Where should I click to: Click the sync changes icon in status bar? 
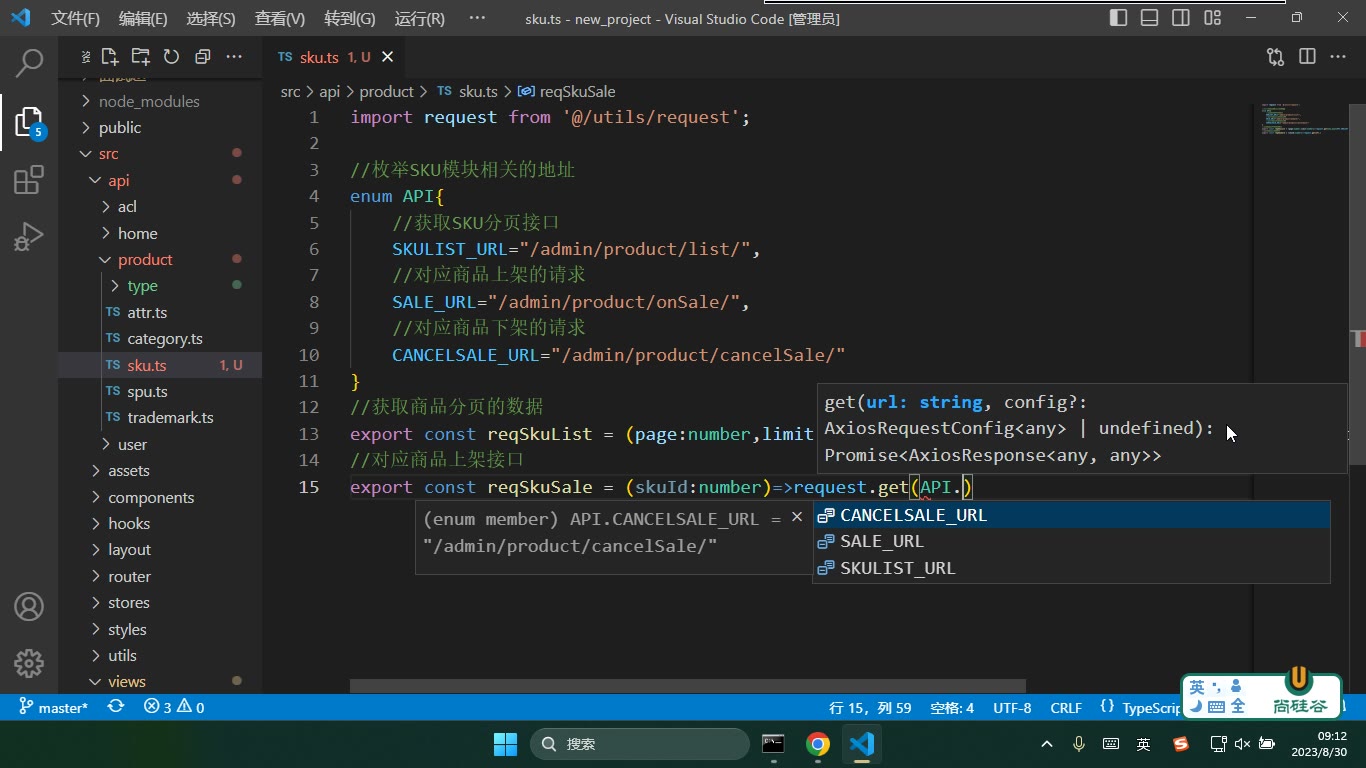point(116,707)
